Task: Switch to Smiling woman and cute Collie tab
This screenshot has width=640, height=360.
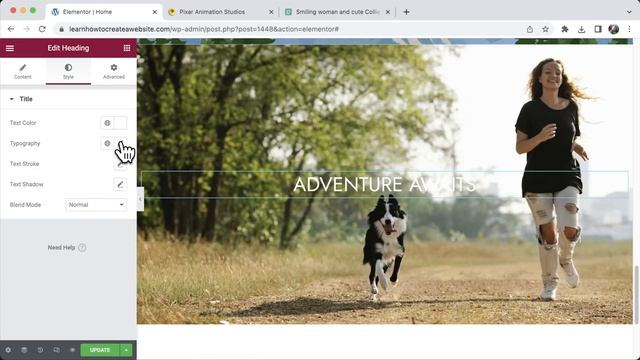Action: tap(338, 12)
